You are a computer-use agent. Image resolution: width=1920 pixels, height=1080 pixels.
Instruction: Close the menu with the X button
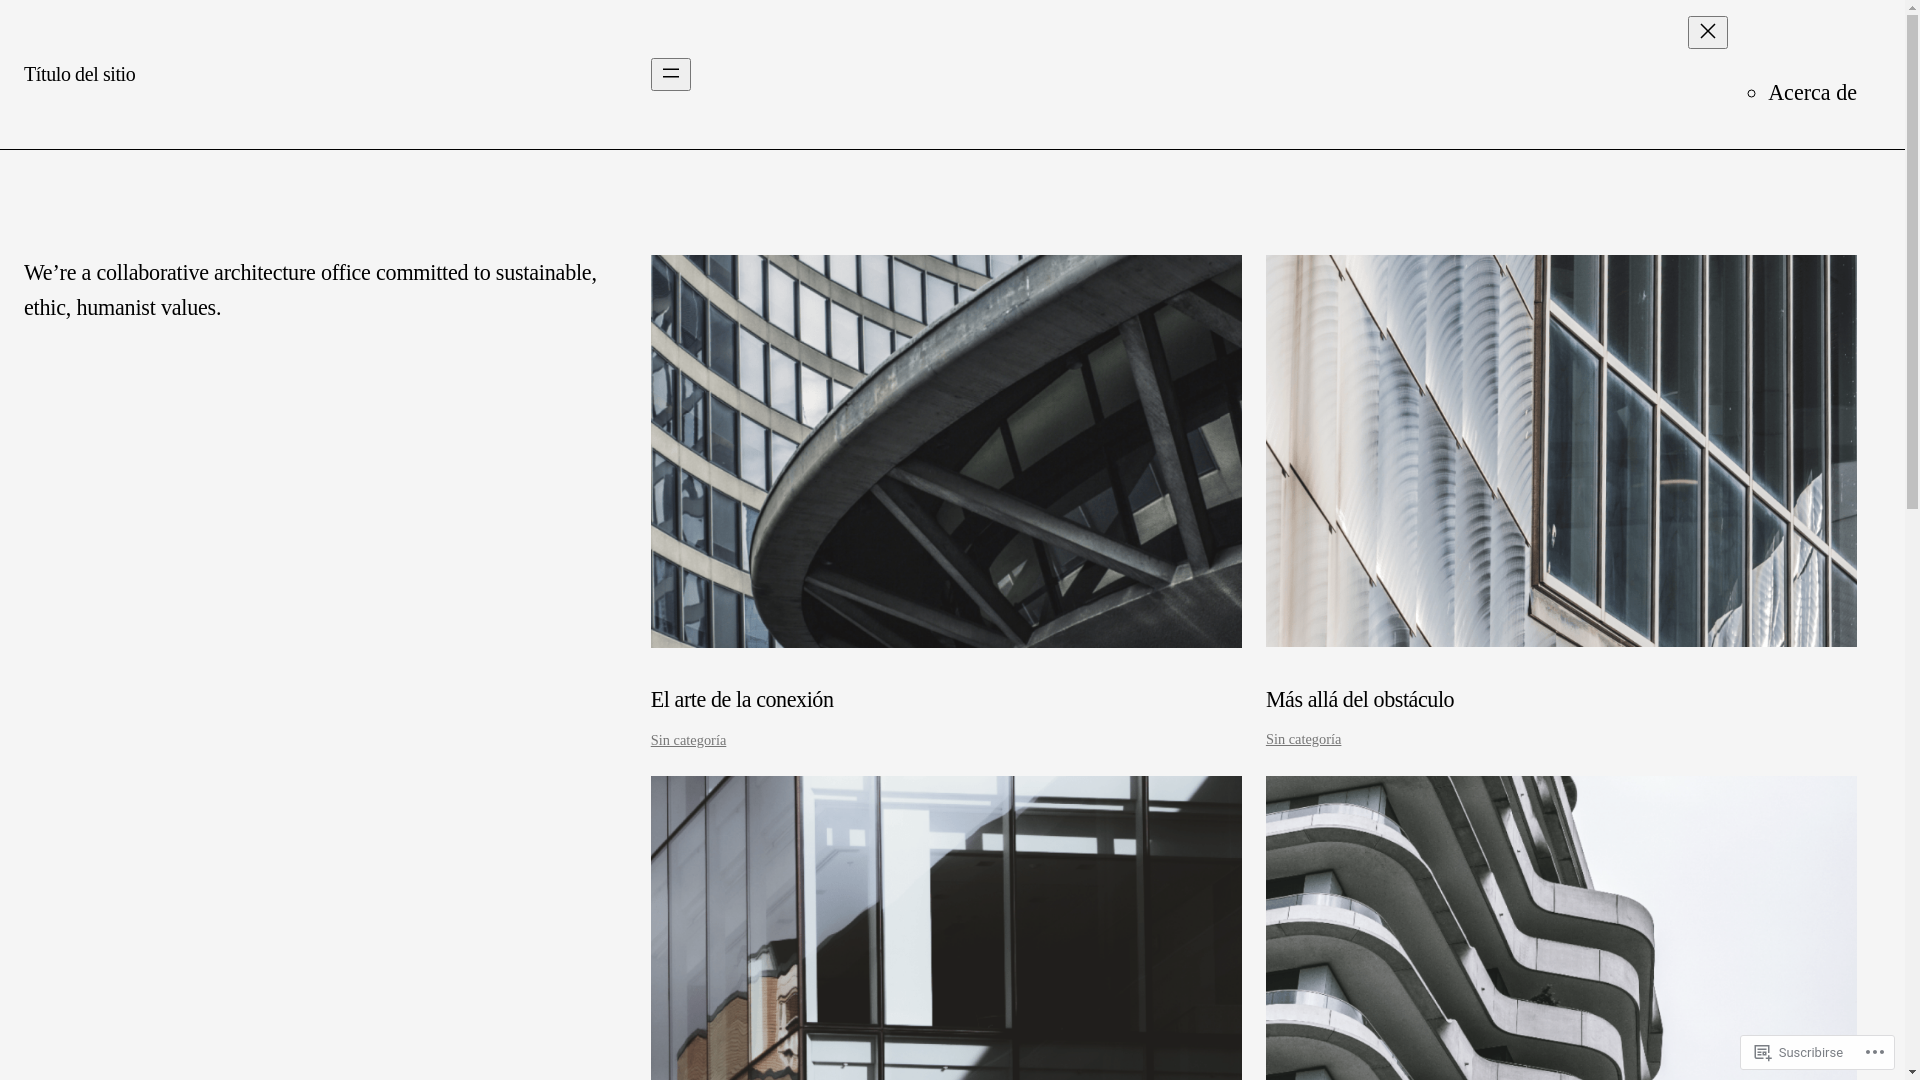click(x=1707, y=32)
